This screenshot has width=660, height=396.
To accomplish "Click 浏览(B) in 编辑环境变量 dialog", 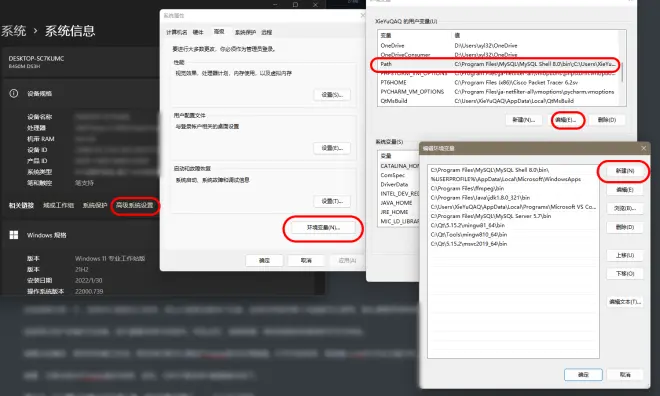I will 625,208.
